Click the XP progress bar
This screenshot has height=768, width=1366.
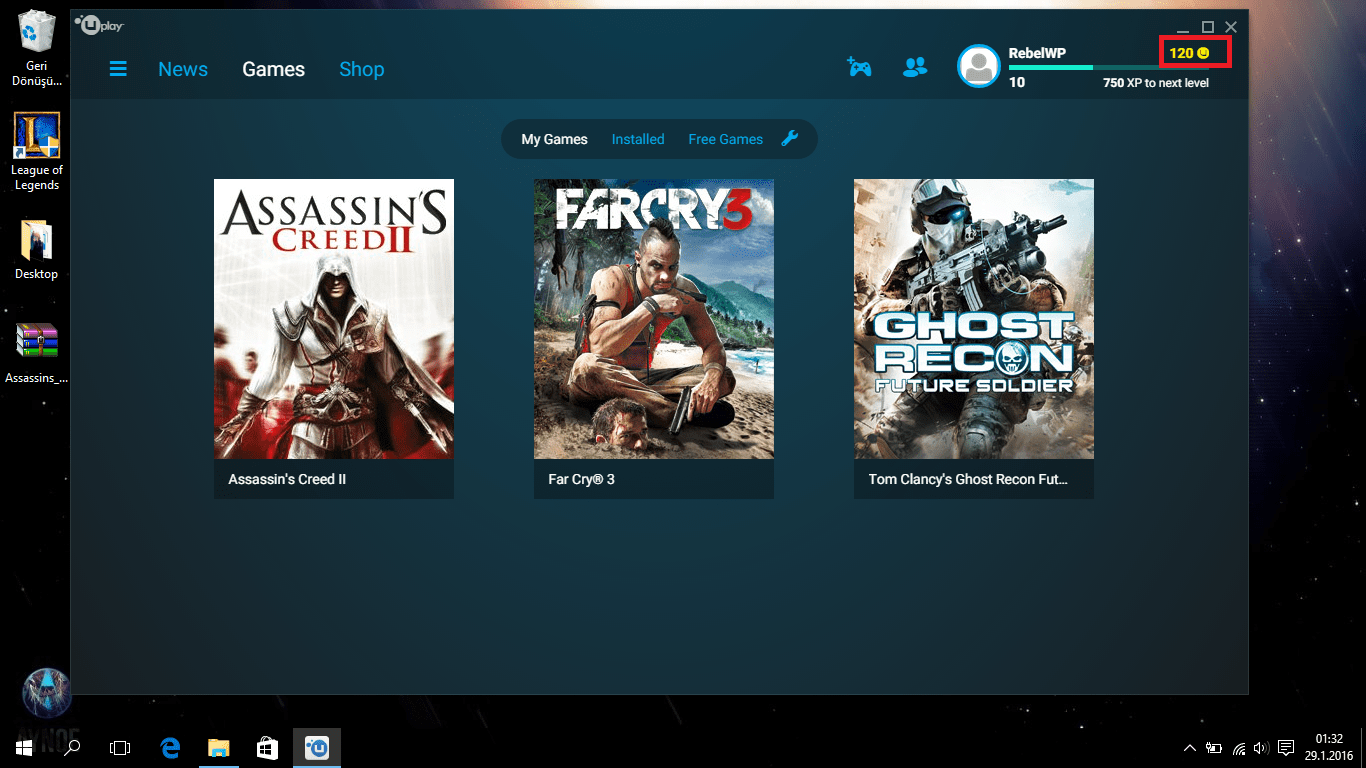1109,67
